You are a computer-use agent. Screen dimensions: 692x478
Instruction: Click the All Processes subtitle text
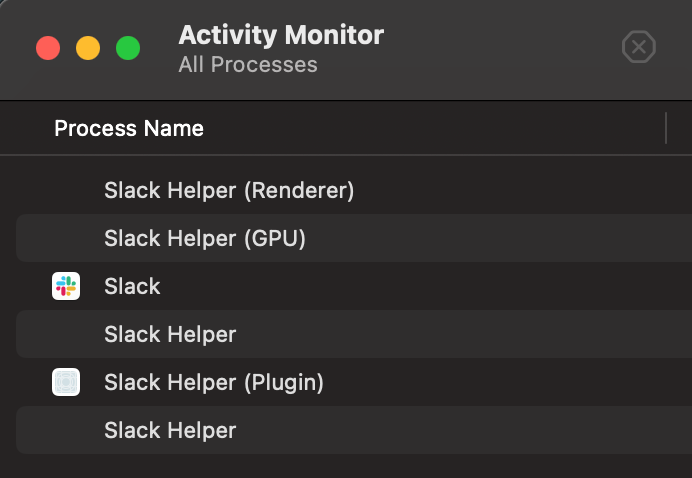tap(248, 65)
